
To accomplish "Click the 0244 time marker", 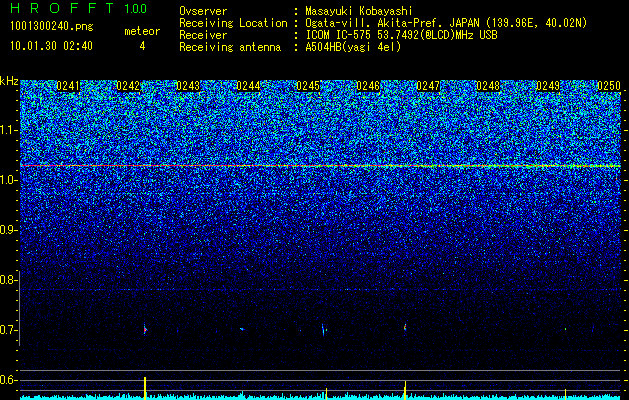I will [x=248, y=86].
